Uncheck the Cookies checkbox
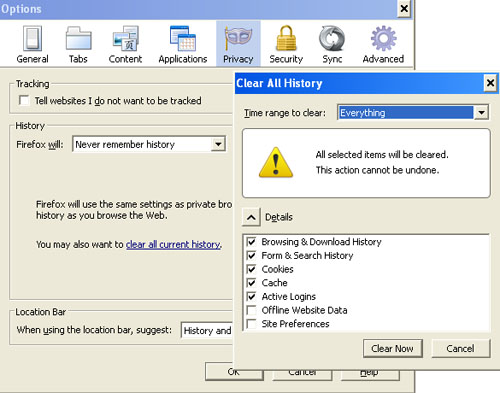500x393 pixels. 252,269
